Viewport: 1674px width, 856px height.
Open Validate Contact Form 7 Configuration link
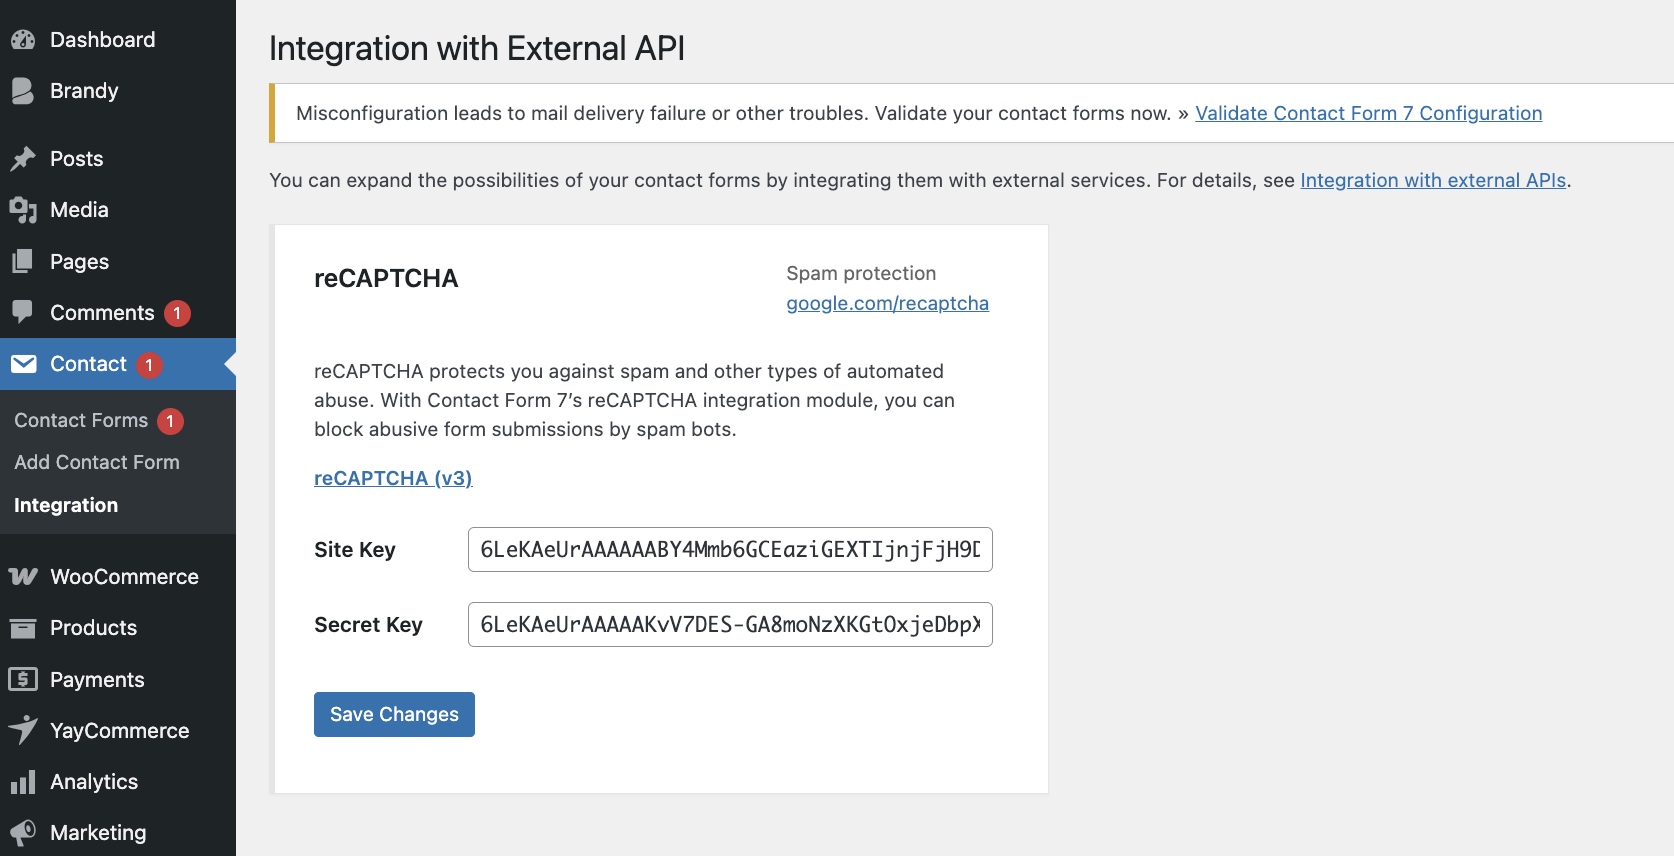tap(1368, 114)
